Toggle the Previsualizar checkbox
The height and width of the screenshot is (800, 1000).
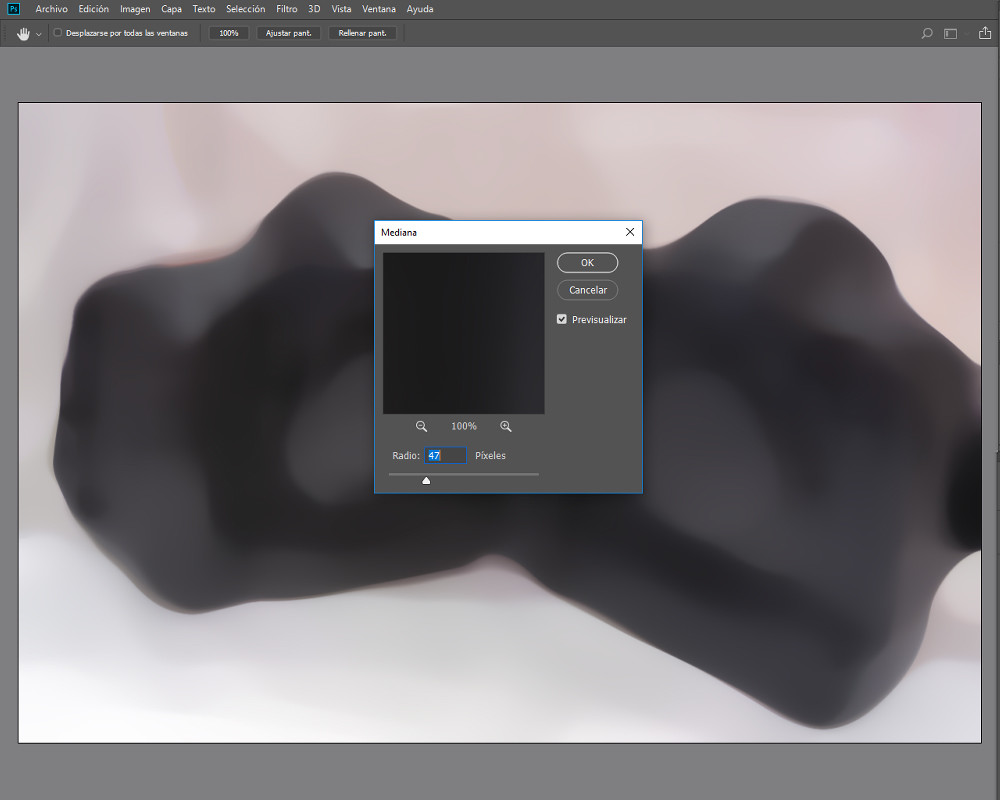(562, 319)
